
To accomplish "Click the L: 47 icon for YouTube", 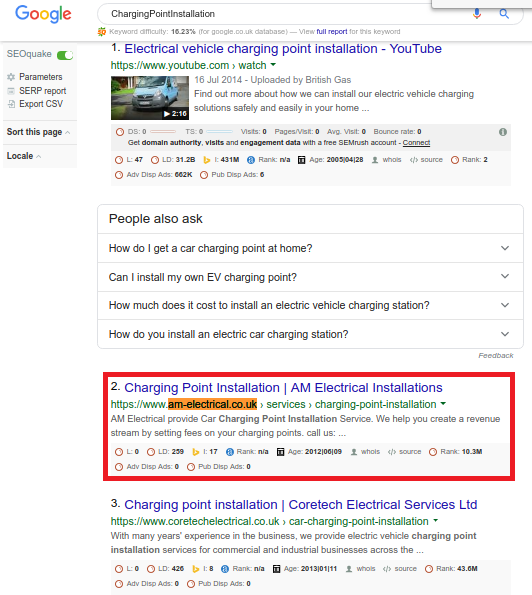I will tap(119, 160).
